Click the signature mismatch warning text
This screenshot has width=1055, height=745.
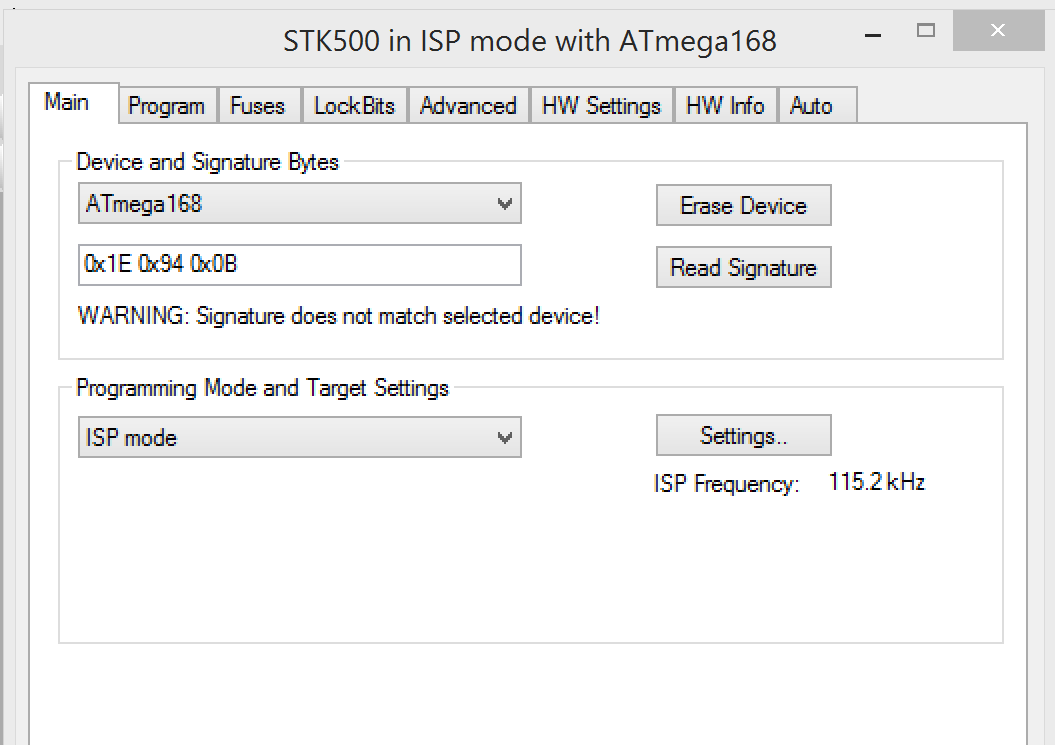pos(339,317)
